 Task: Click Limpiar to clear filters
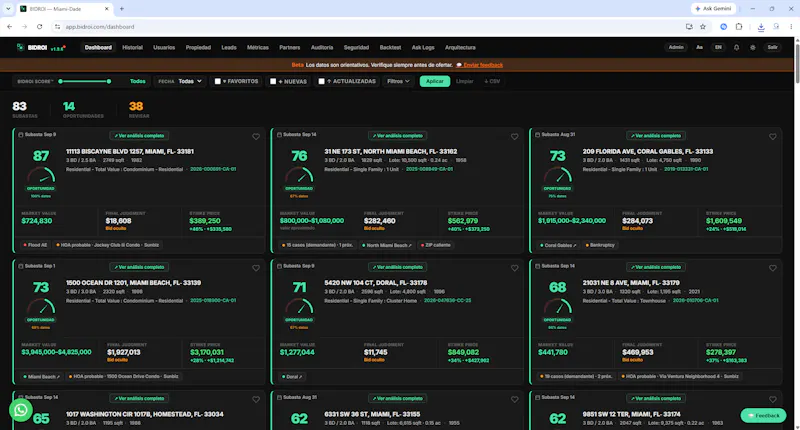464,81
